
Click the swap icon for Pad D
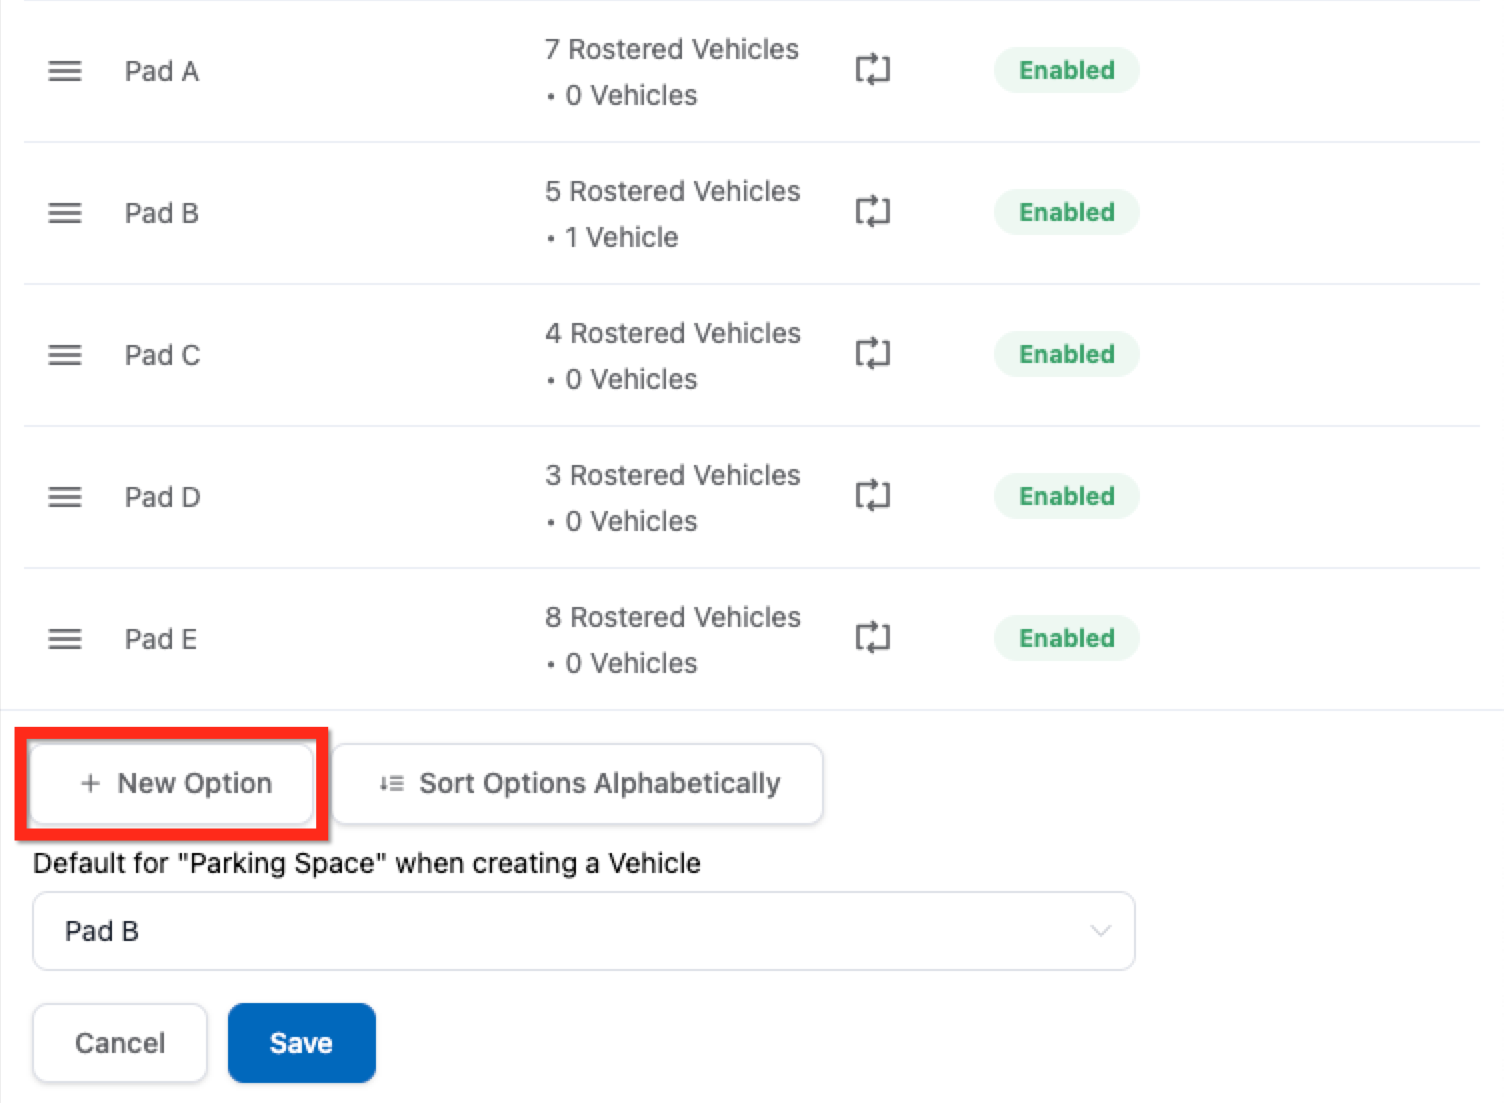[x=872, y=496]
